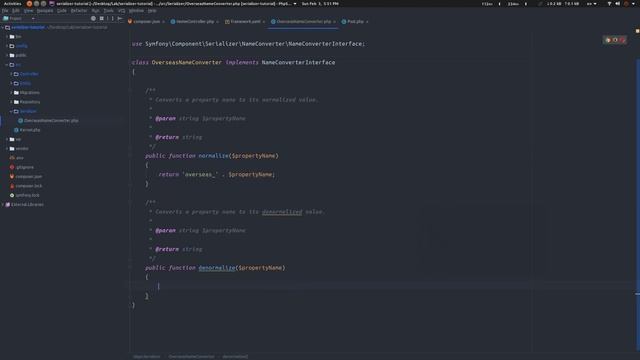
Task: Expand the bin folder
Action: click(7, 37)
